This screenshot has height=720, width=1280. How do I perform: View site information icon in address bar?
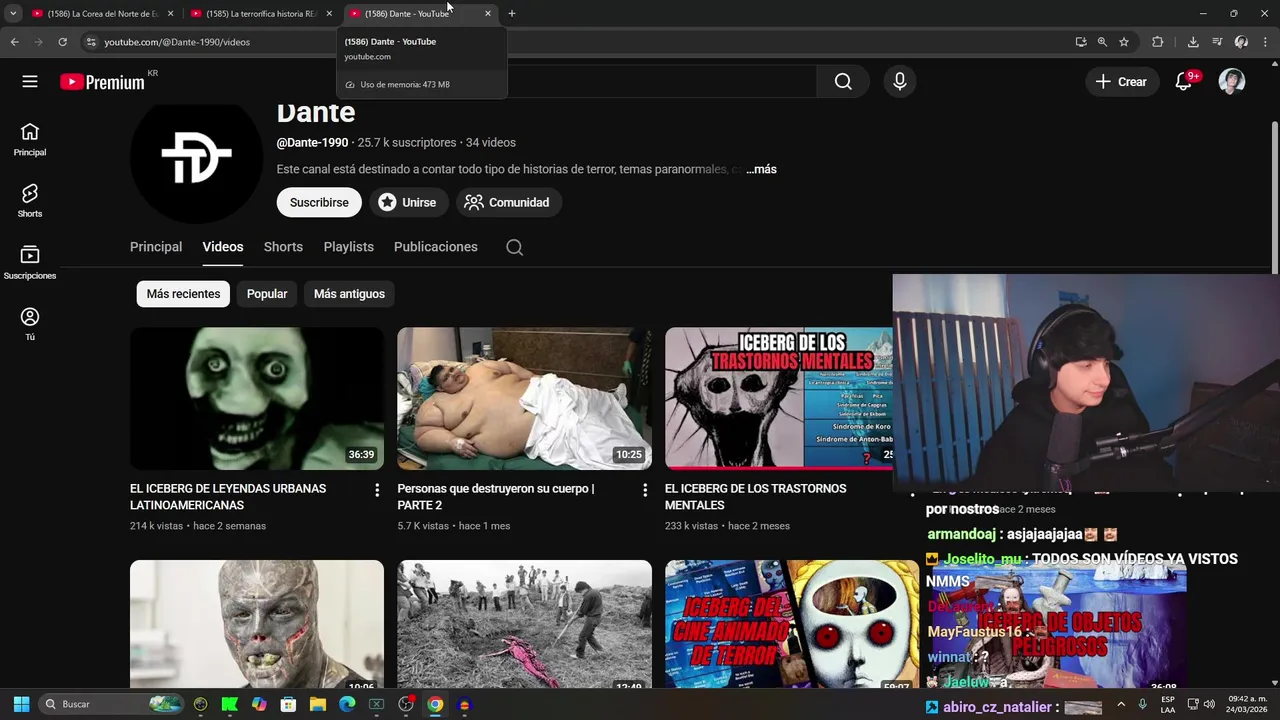[90, 42]
